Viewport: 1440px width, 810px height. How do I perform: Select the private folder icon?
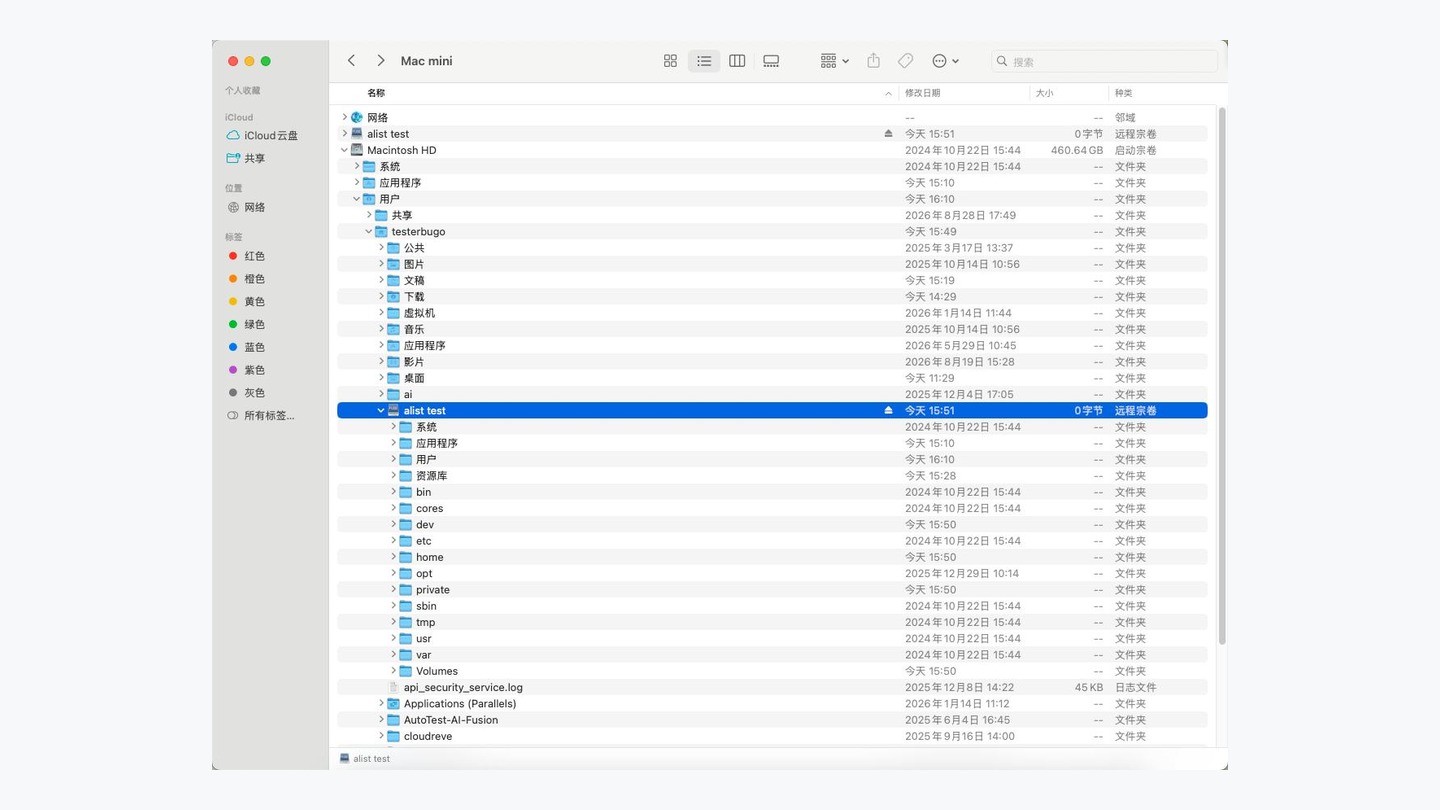tap(406, 590)
